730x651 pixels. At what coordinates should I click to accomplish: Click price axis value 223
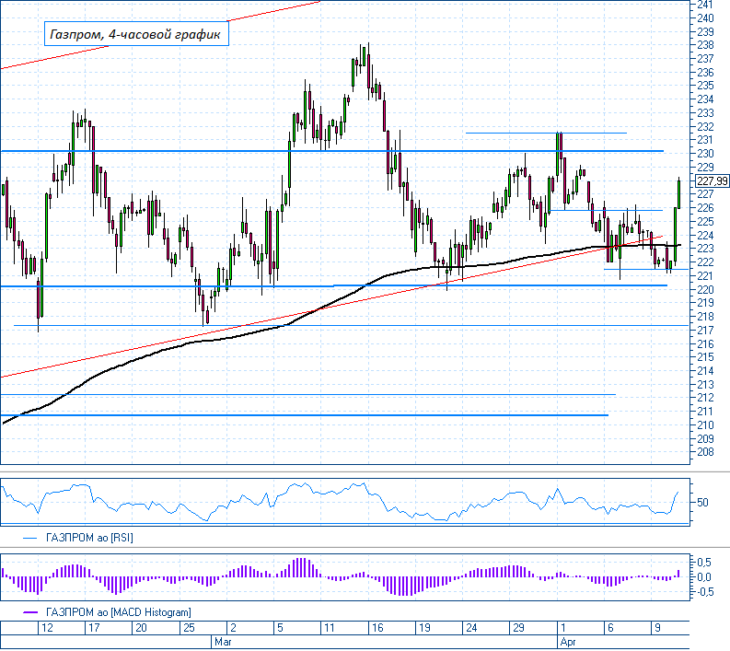click(x=705, y=249)
